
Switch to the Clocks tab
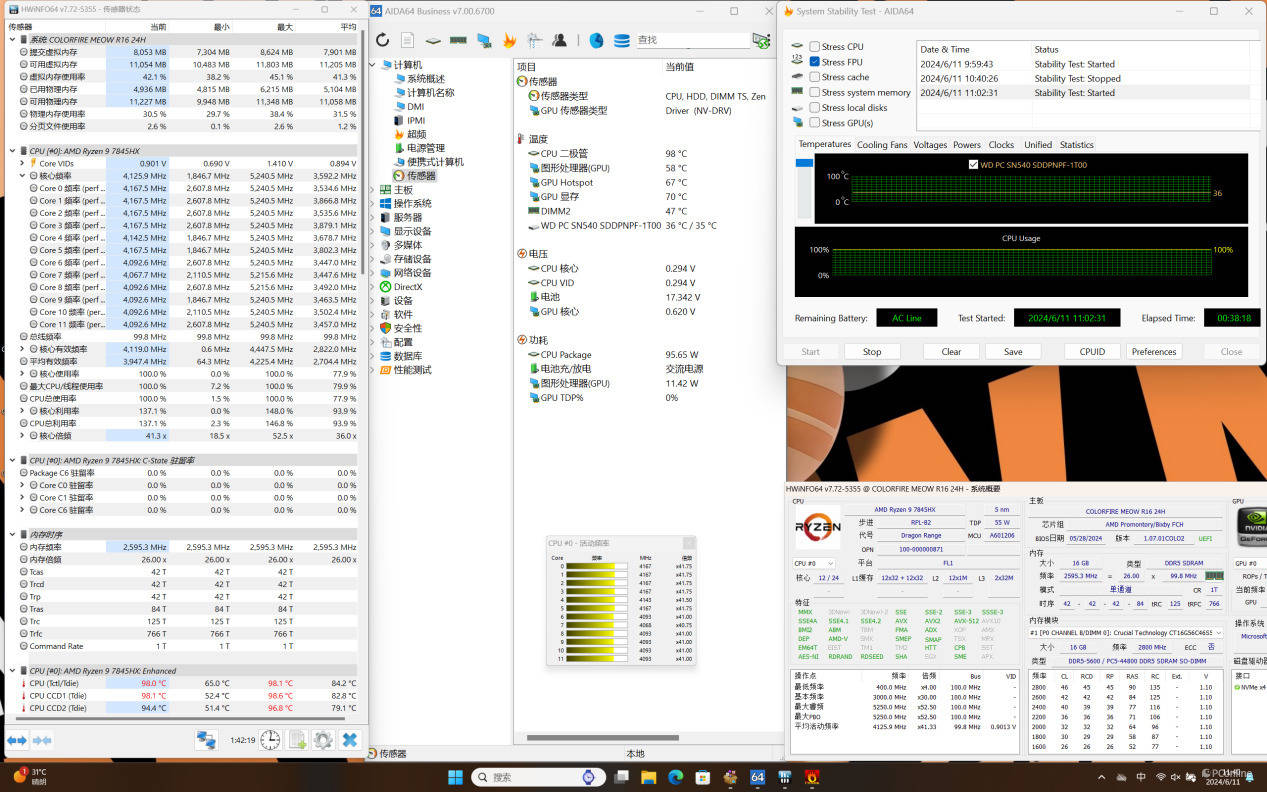coord(1001,145)
